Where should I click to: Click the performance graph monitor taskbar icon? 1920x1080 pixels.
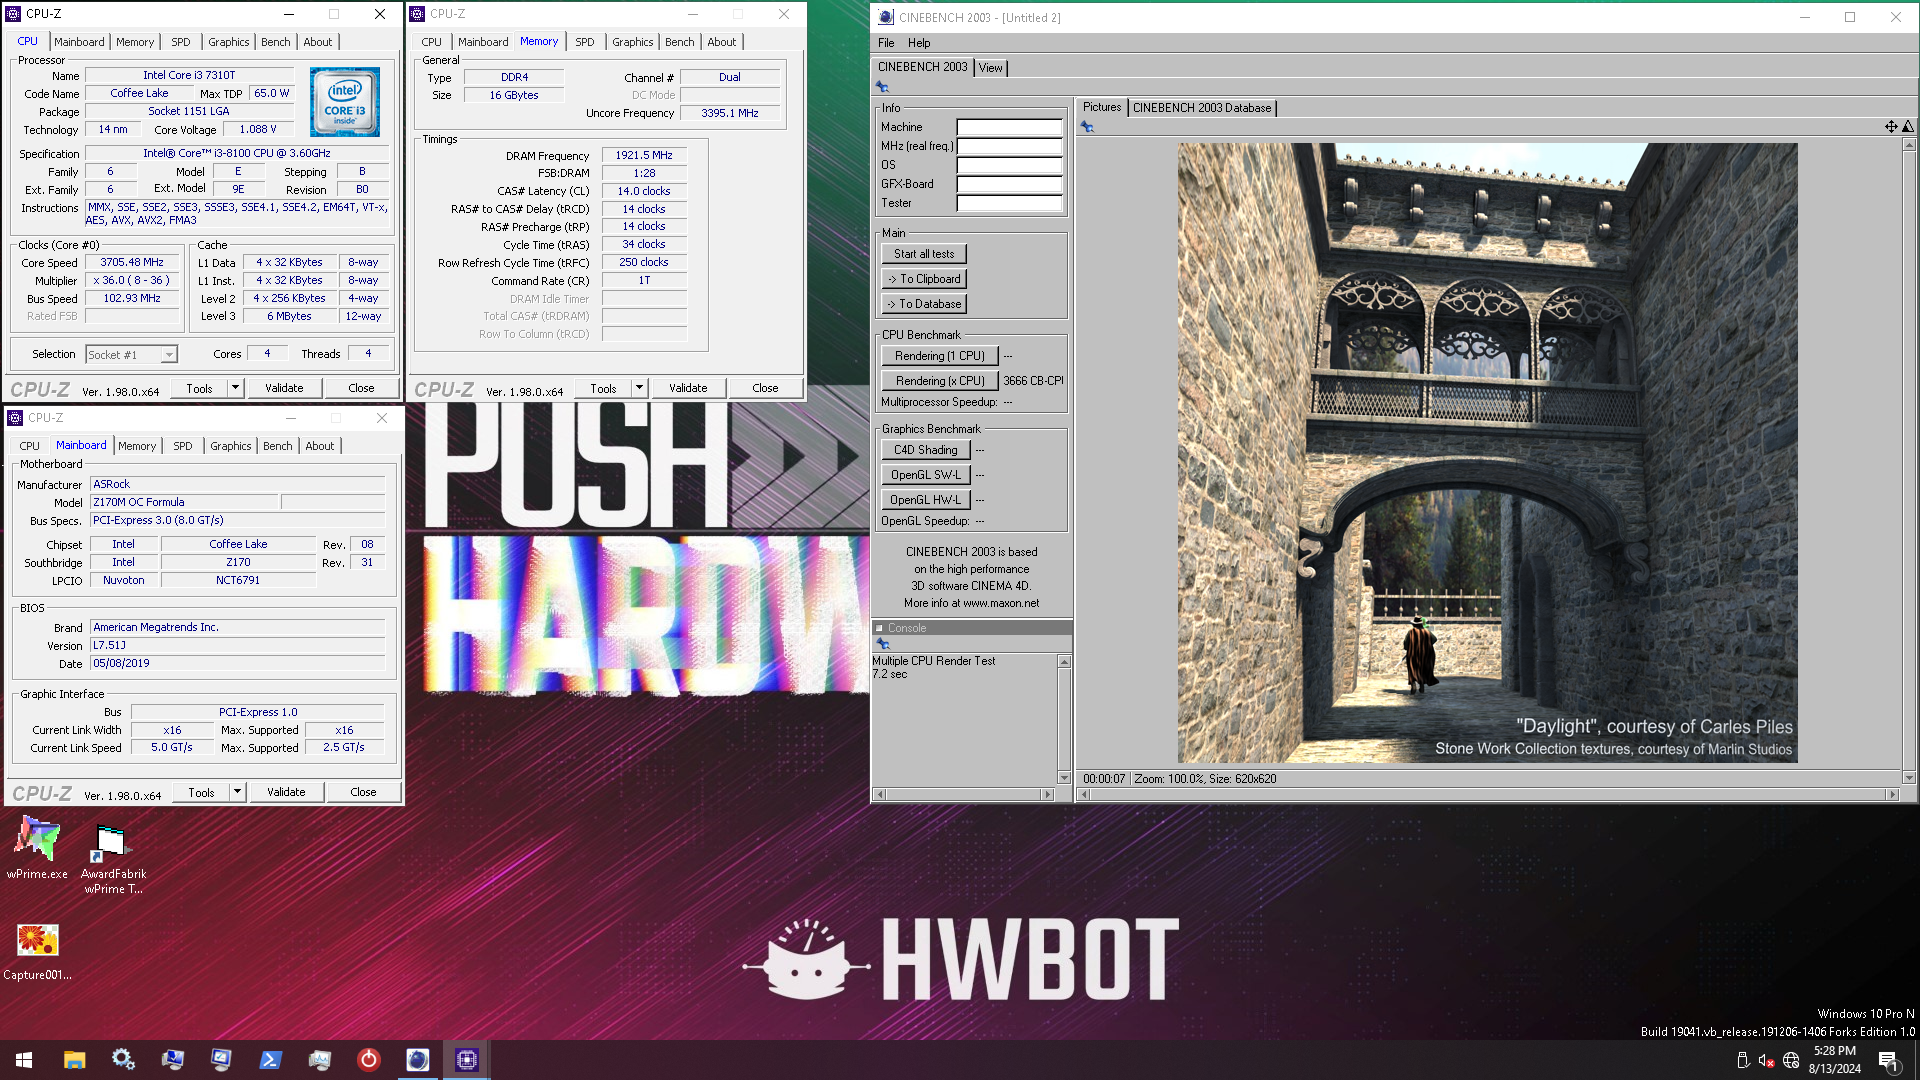pyautogui.click(x=319, y=1060)
